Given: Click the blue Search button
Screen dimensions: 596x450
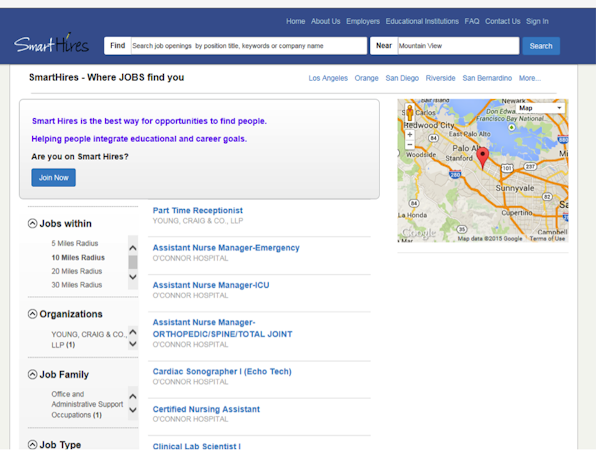Looking at the screenshot, I should click(x=541, y=46).
